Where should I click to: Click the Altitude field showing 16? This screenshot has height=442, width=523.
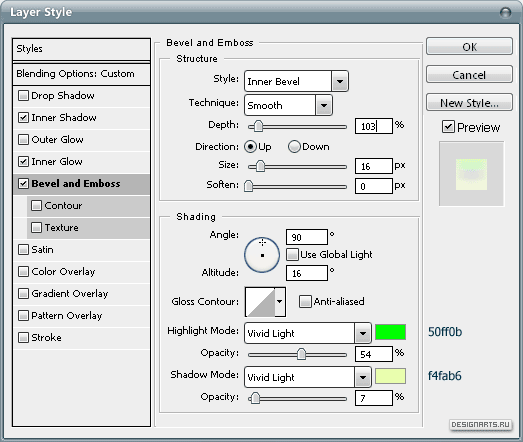(x=307, y=273)
